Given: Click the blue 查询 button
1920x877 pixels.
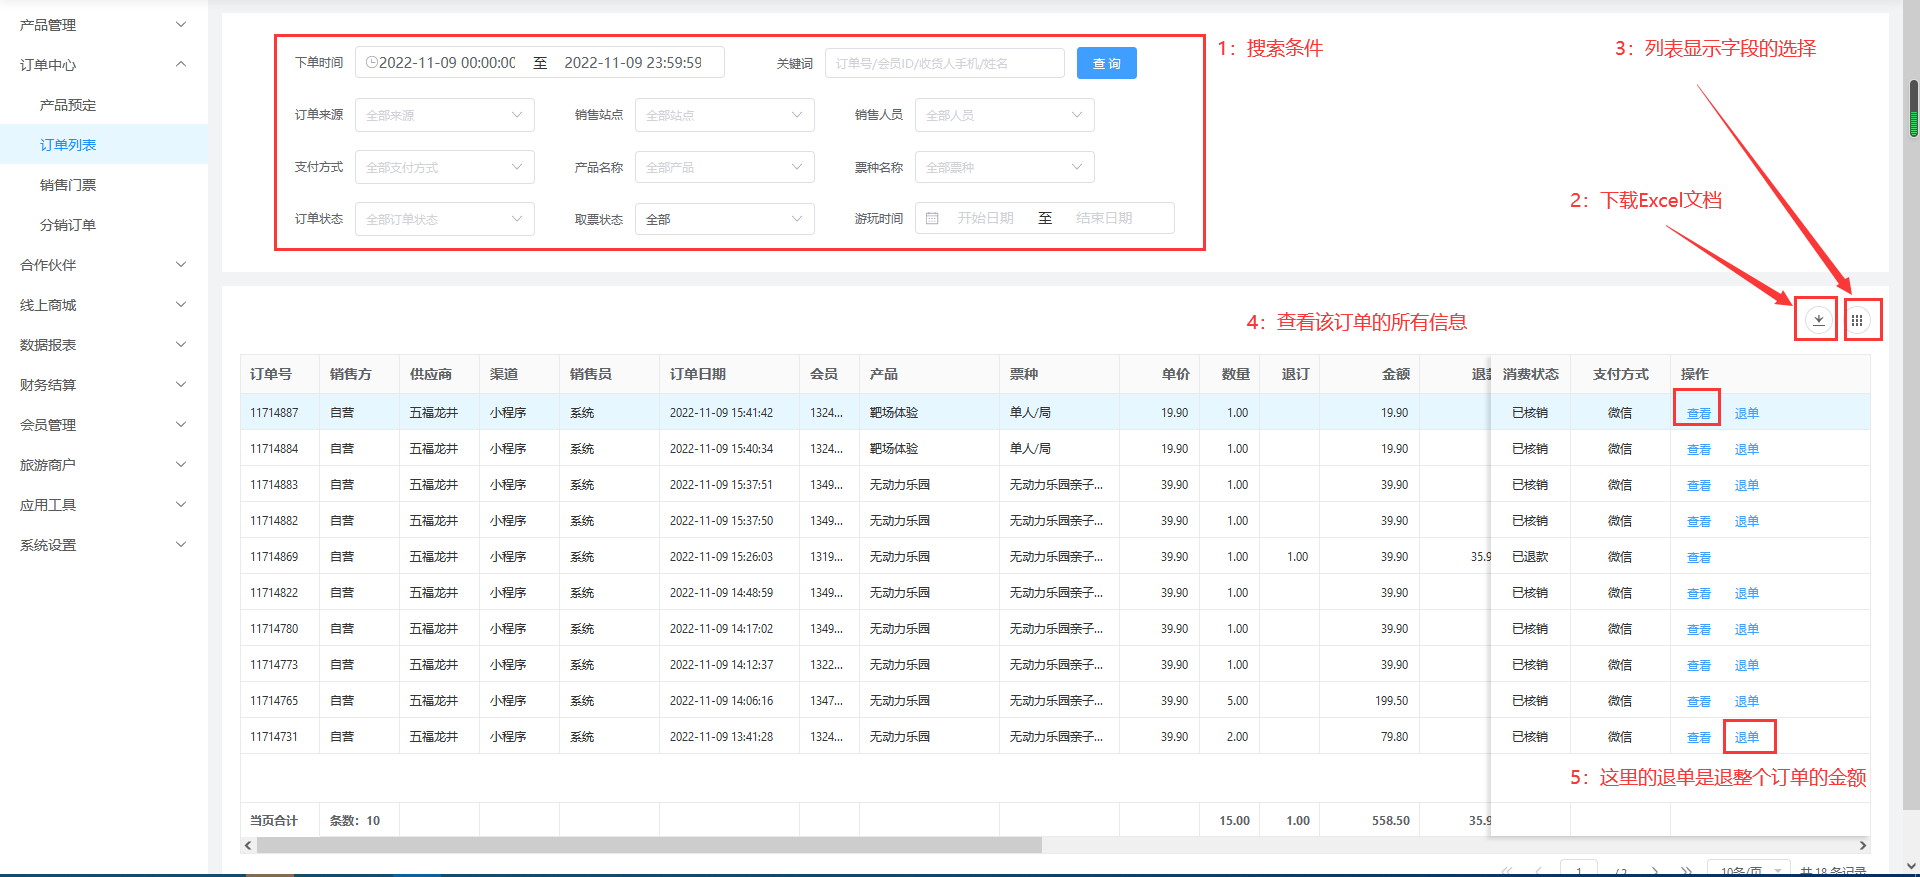Looking at the screenshot, I should [x=1106, y=63].
